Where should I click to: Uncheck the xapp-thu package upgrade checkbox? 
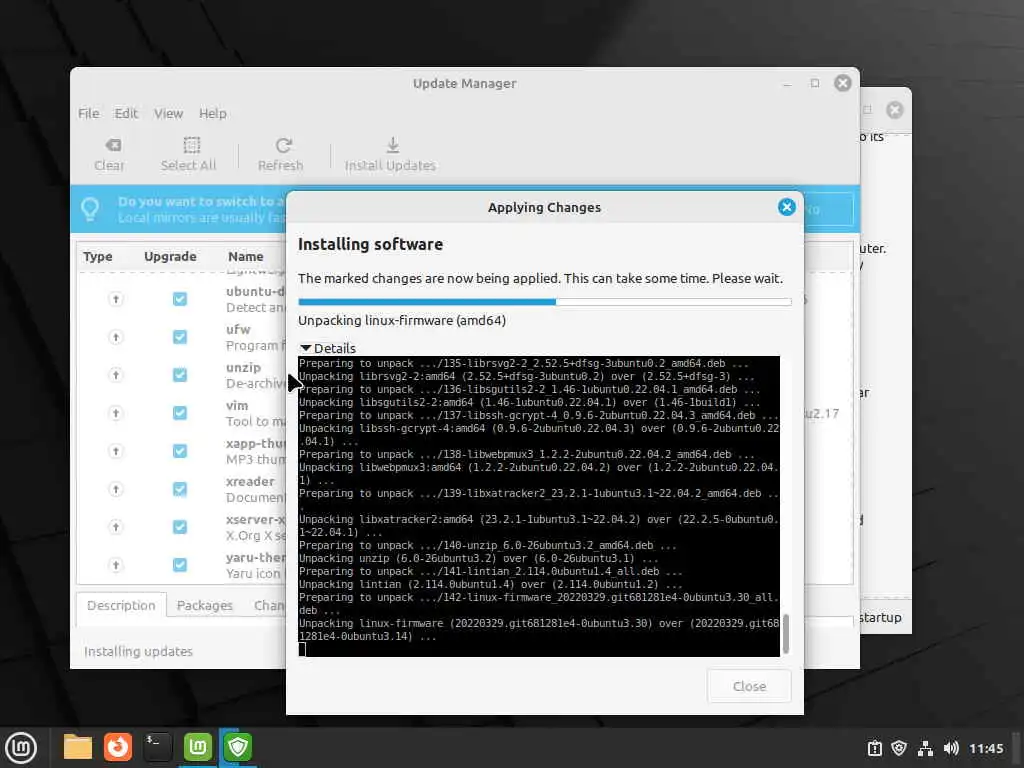click(180, 451)
